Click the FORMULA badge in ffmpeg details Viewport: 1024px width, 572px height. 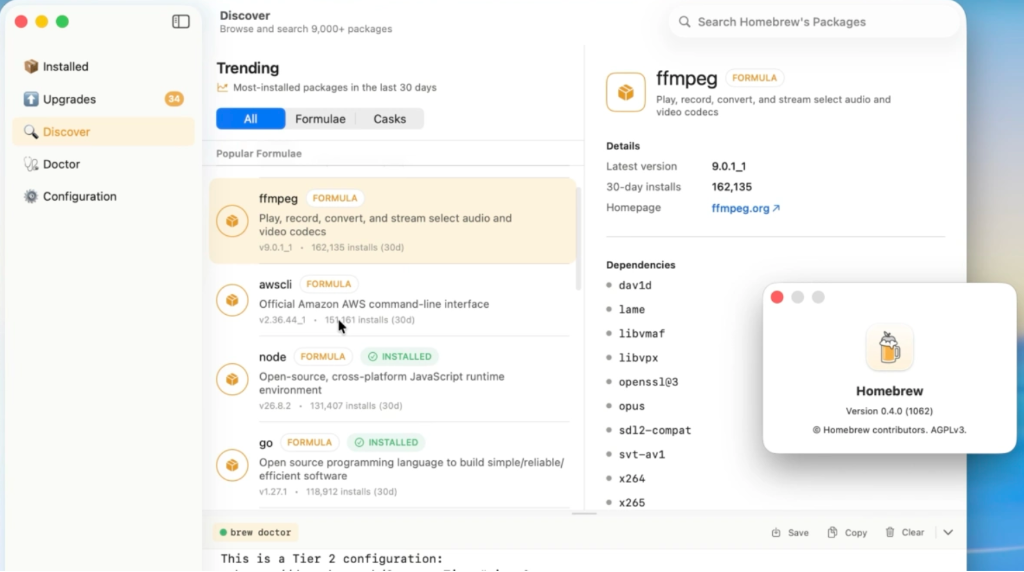click(x=754, y=78)
